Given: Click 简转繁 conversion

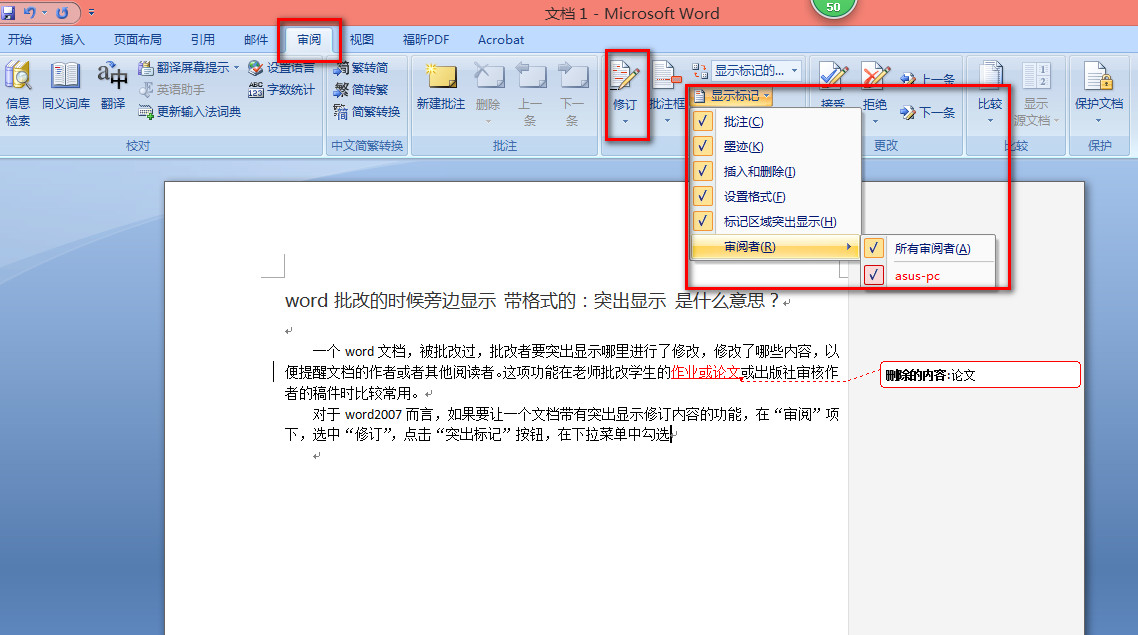Looking at the screenshot, I should point(361,90).
